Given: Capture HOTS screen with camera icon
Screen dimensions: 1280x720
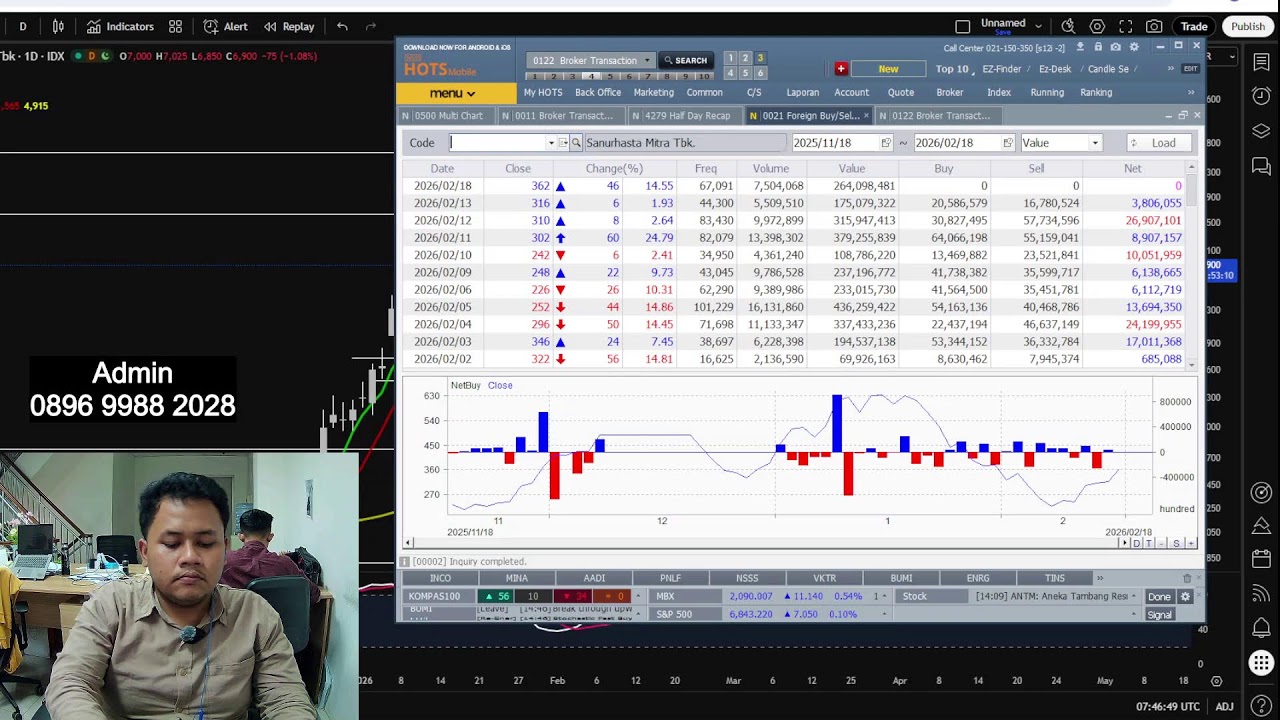Looking at the screenshot, I should point(1116,47).
